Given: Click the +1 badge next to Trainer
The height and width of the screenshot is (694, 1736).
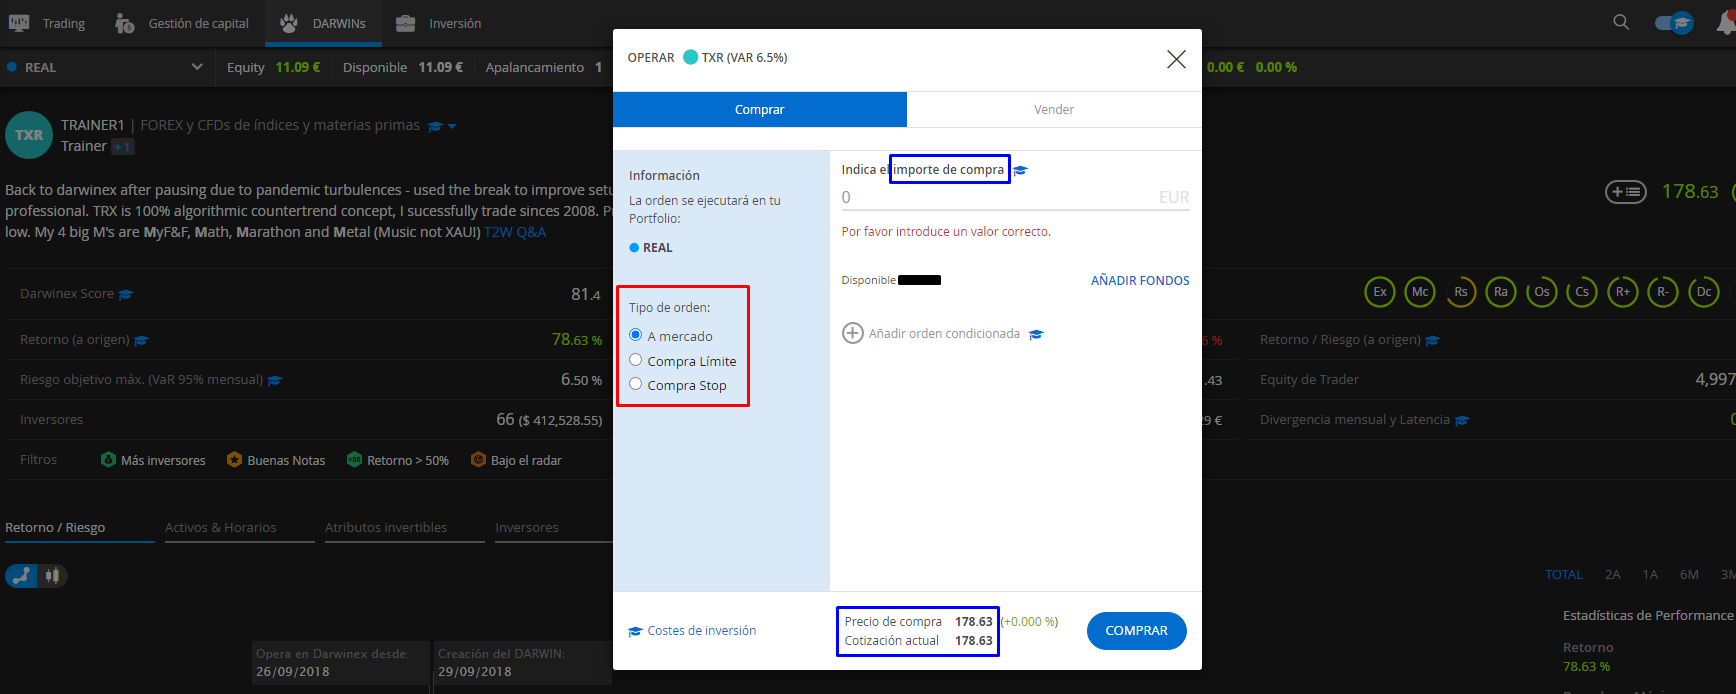Looking at the screenshot, I should pyautogui.click(x=123, y=147).
